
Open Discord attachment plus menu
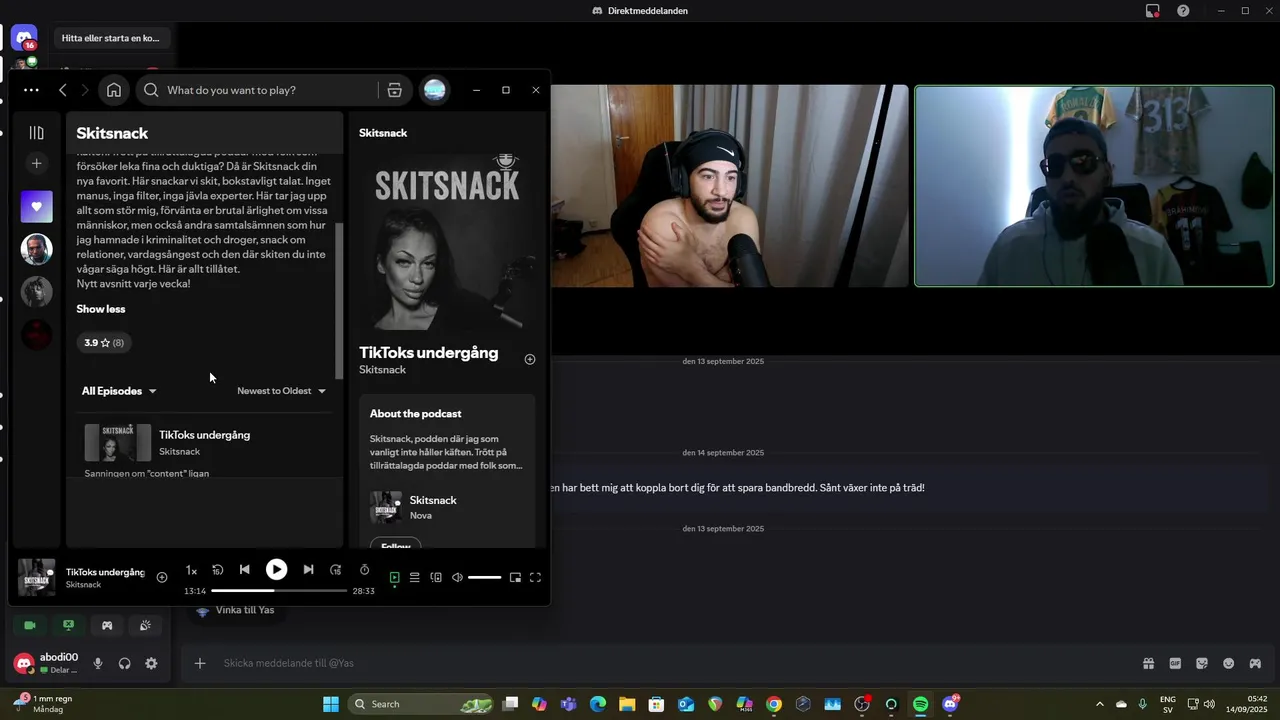(x=200, y=663)
